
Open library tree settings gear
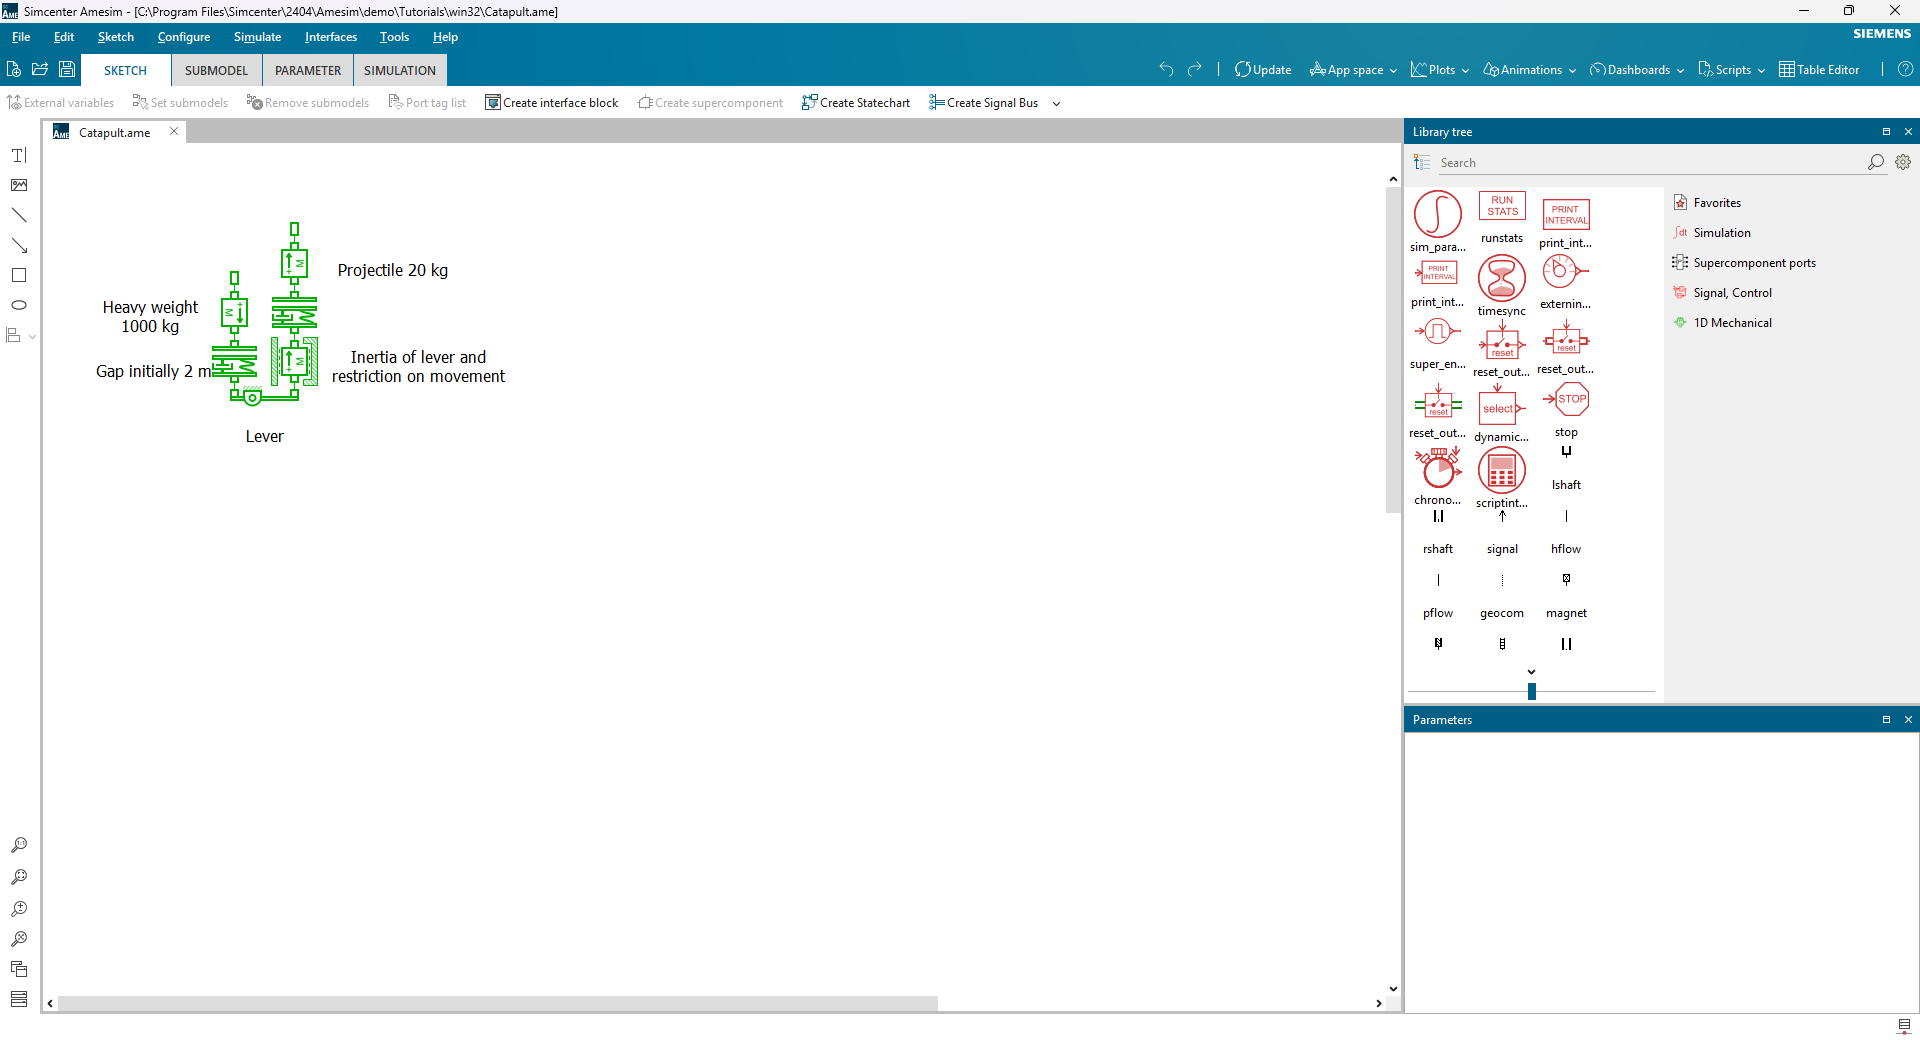[1903, 162]
